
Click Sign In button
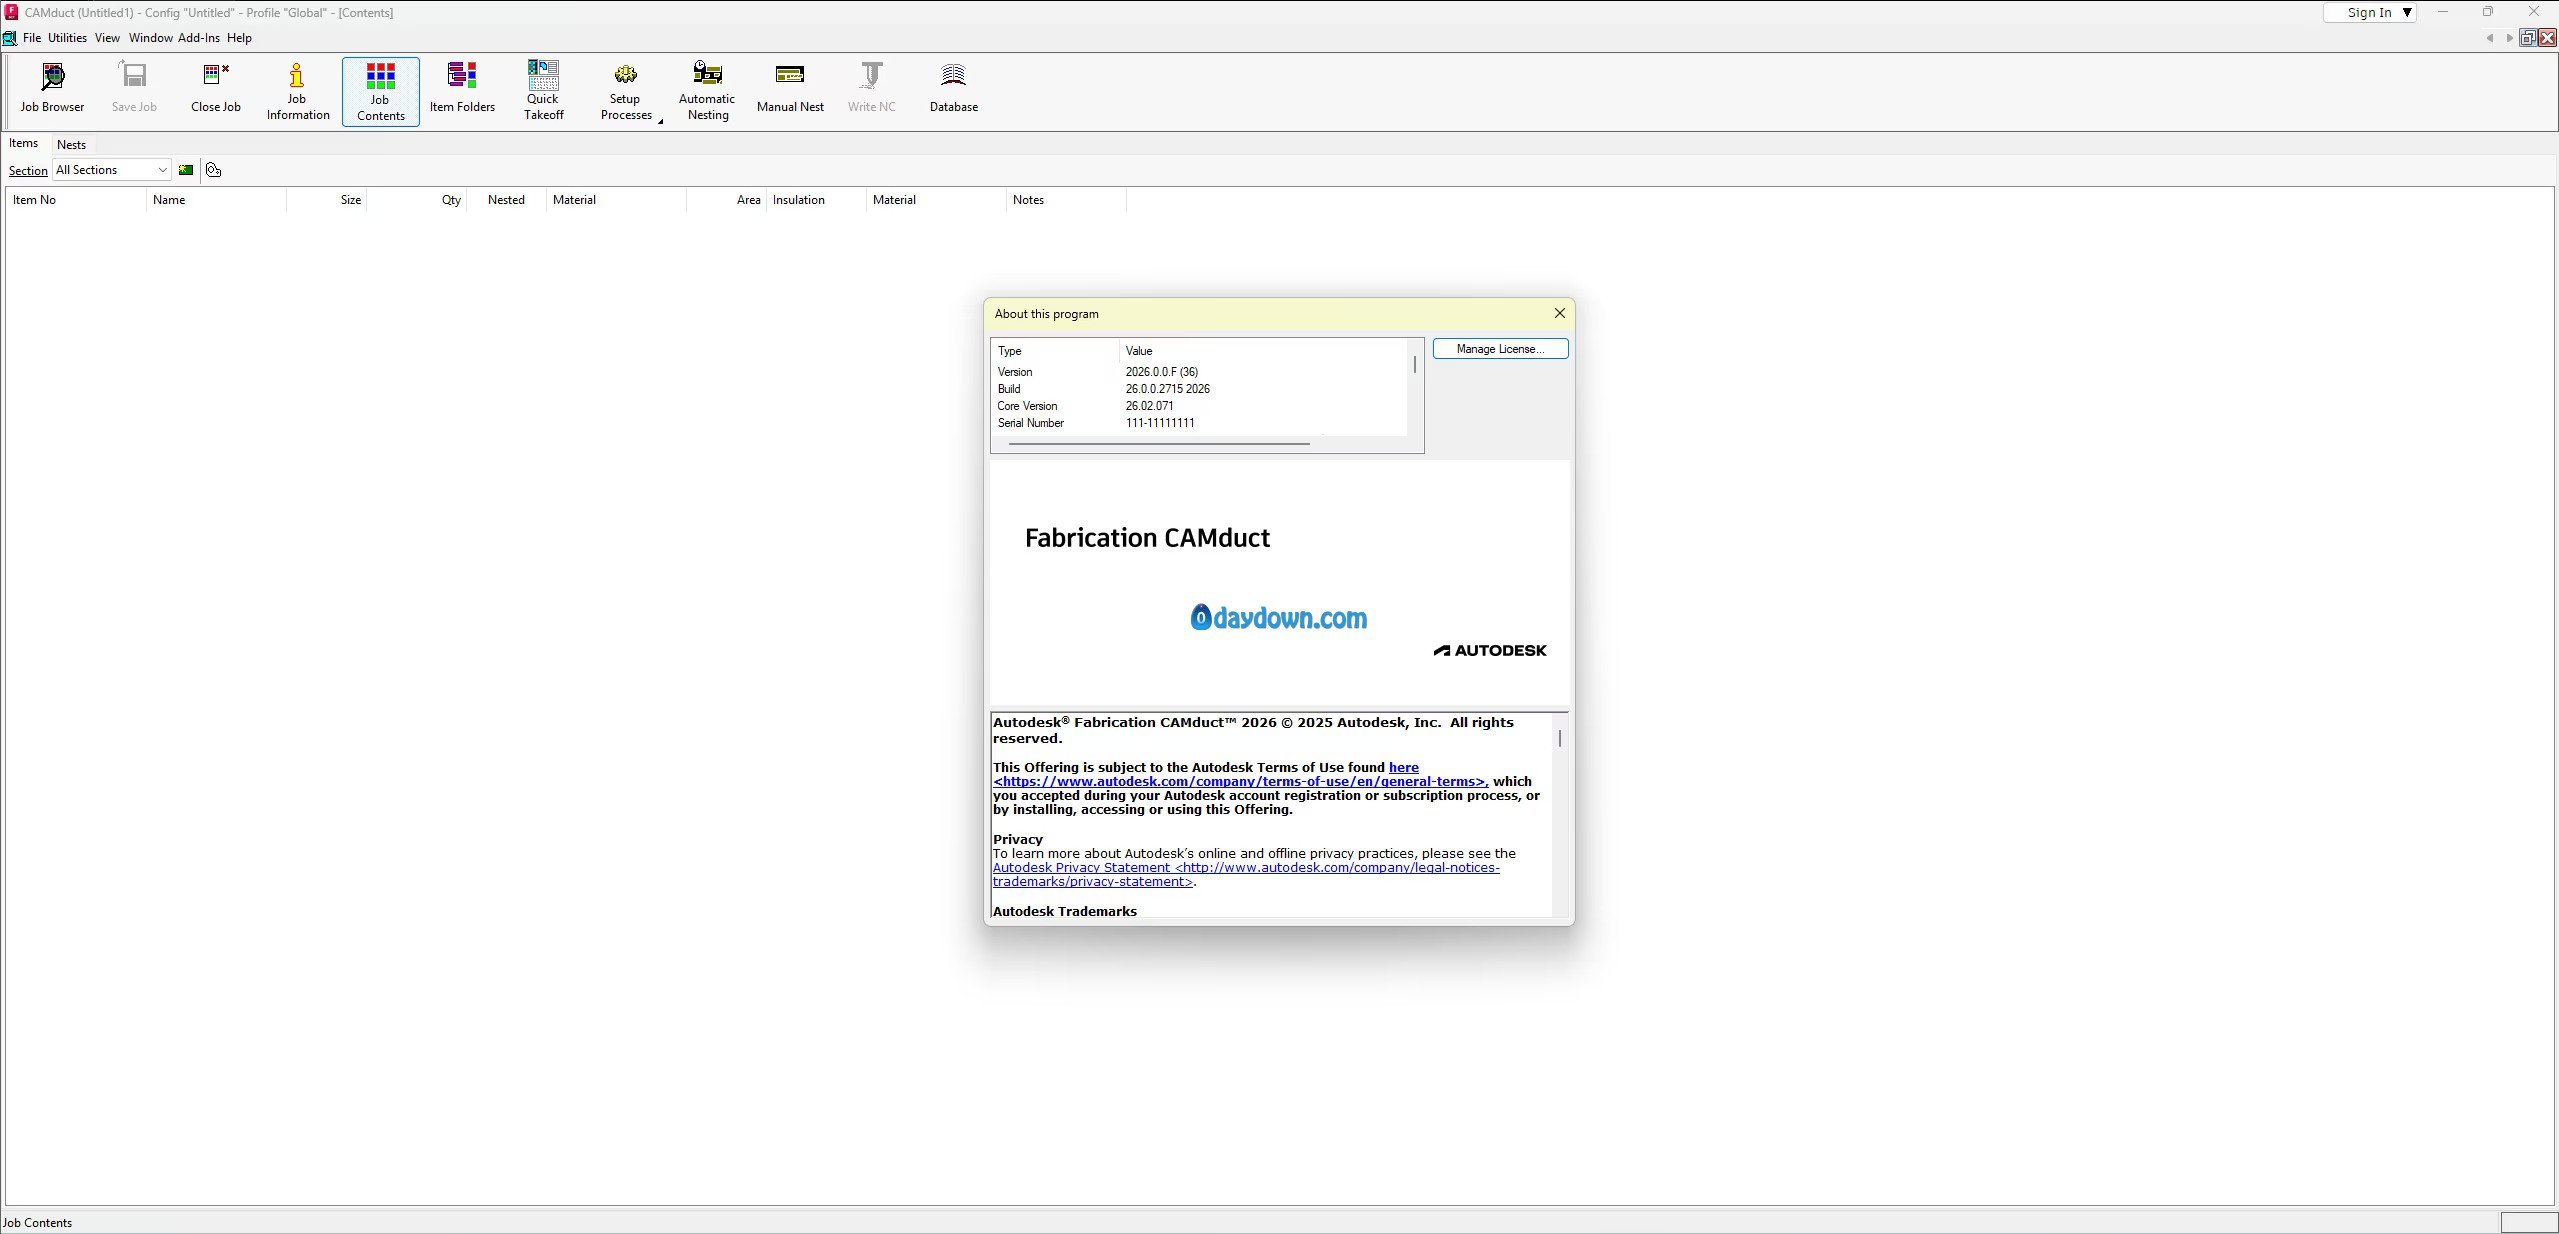pyautogui.click(x=2369, y=13)
